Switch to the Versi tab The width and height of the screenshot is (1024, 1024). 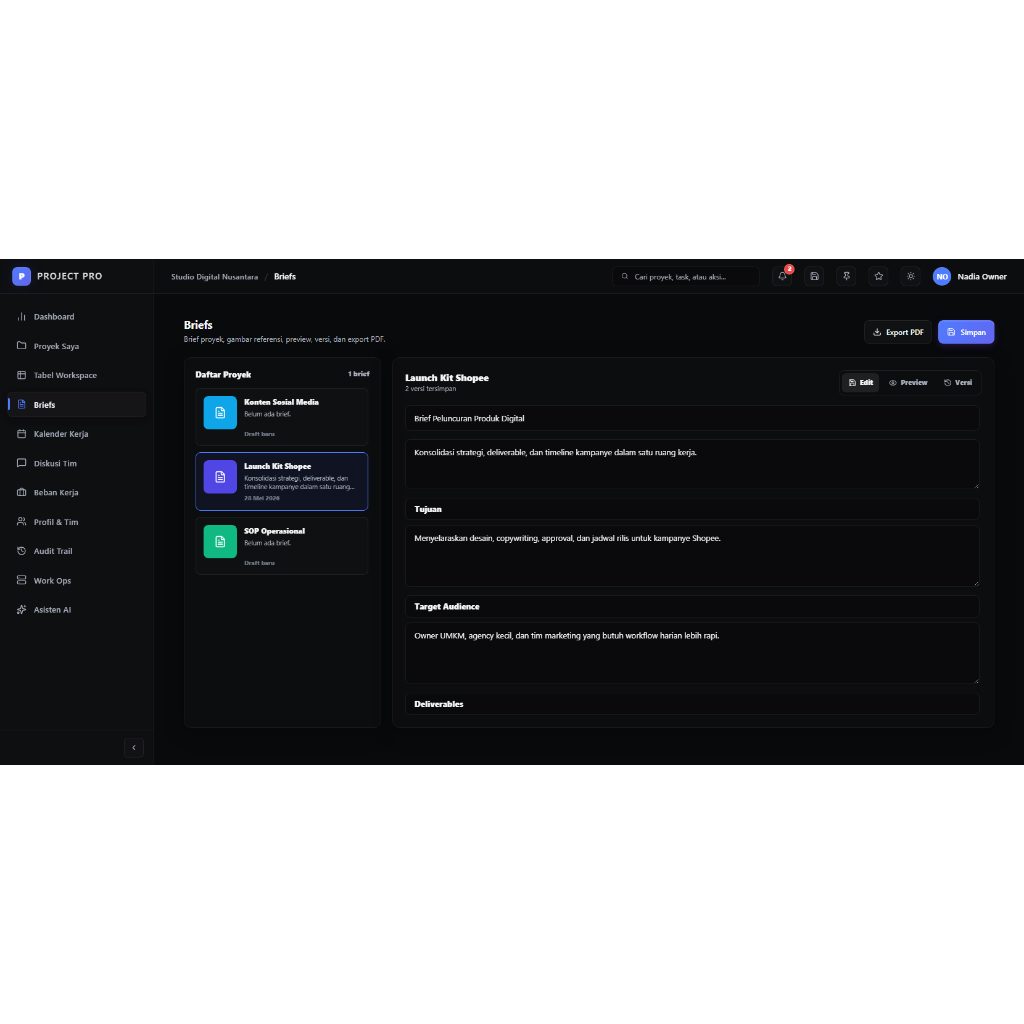pos(958,383)
